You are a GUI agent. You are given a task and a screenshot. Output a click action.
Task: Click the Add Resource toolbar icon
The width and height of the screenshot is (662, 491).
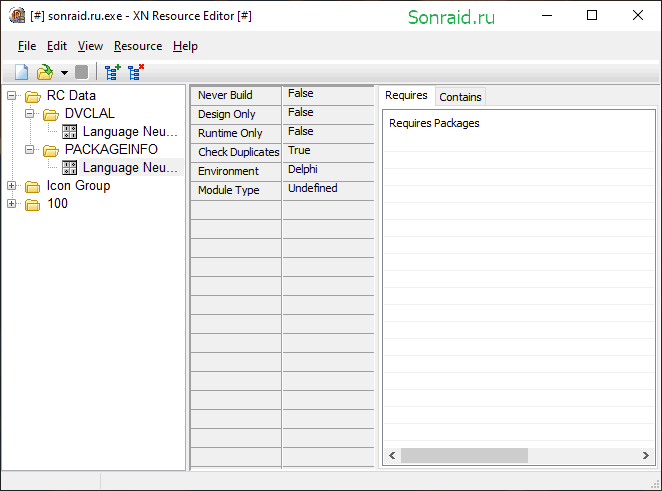(x=112, y=72)
